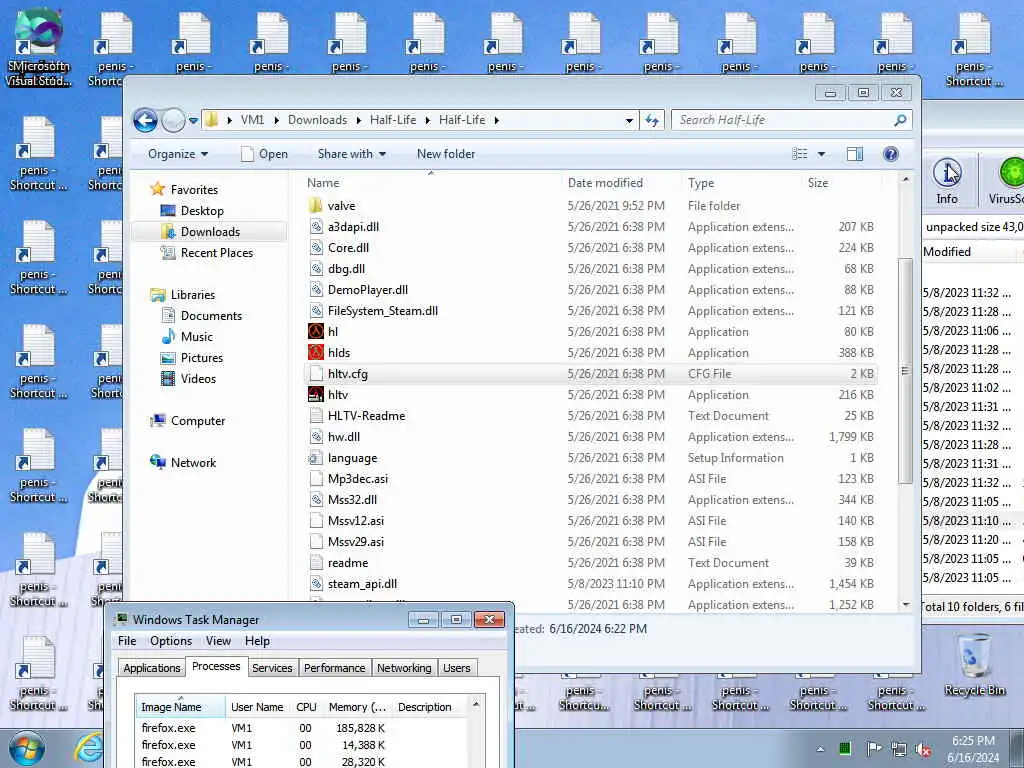Select the VM1 breadcrumb in address bar

[x=252, y=120]
